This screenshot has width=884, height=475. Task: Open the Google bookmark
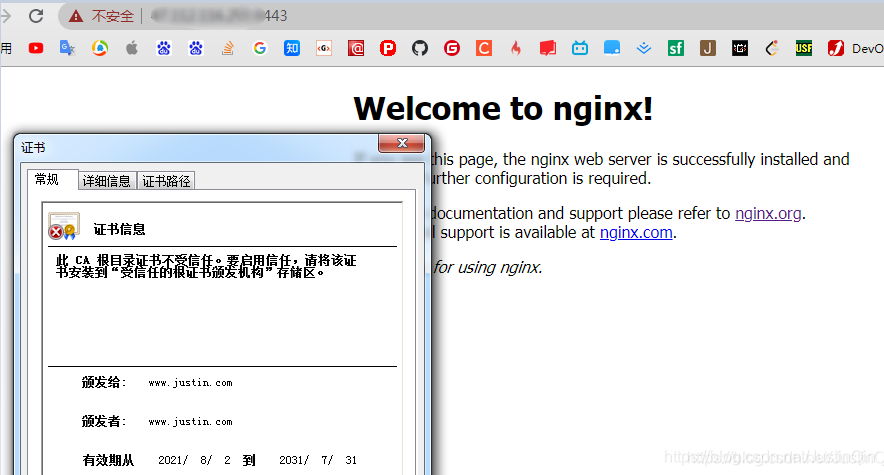coord(260,48)
